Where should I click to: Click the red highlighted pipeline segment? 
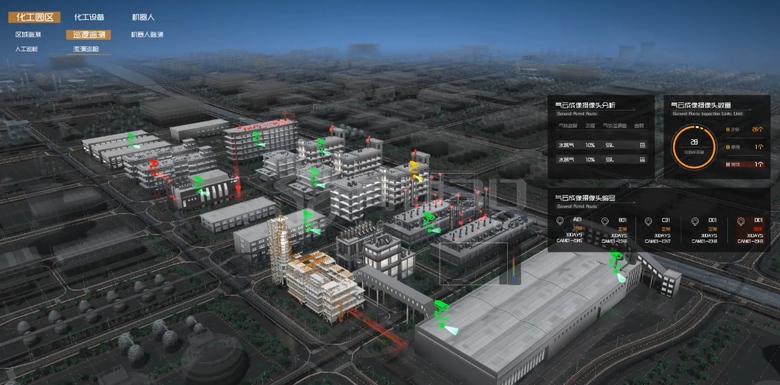pyautogui.click(x=379, y=328)
